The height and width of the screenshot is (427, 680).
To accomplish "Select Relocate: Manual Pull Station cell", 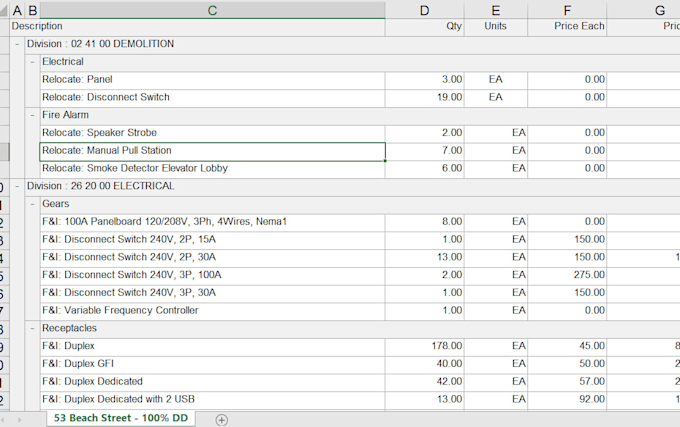I will click(212, 150).
